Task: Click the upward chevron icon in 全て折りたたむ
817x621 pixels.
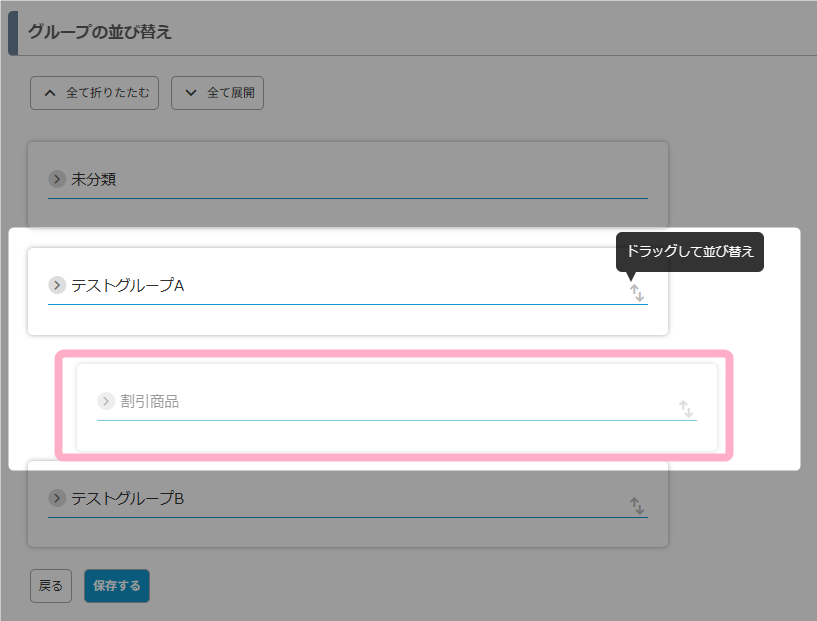Action: click(x=50, y=93)
